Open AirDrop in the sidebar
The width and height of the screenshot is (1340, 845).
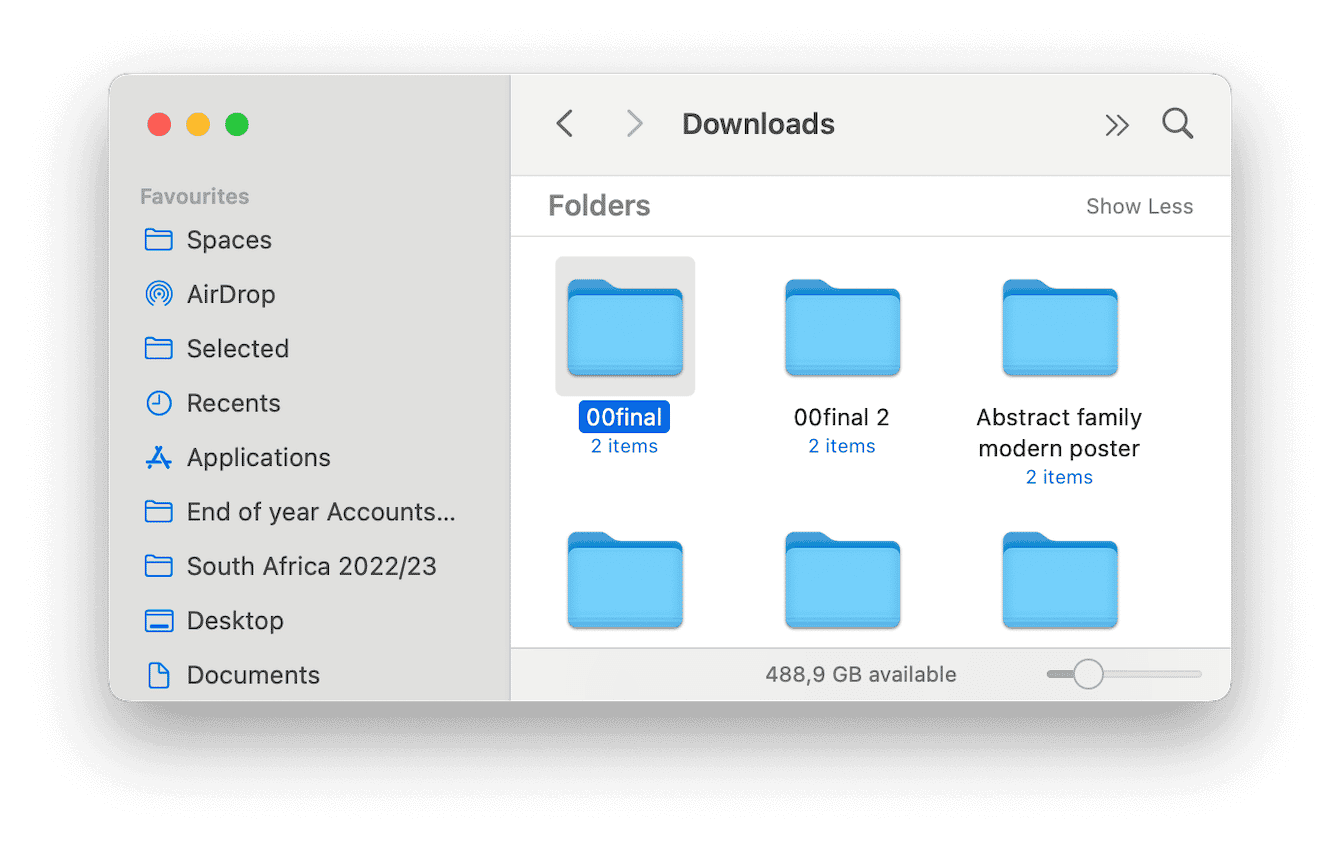(230, 294)
